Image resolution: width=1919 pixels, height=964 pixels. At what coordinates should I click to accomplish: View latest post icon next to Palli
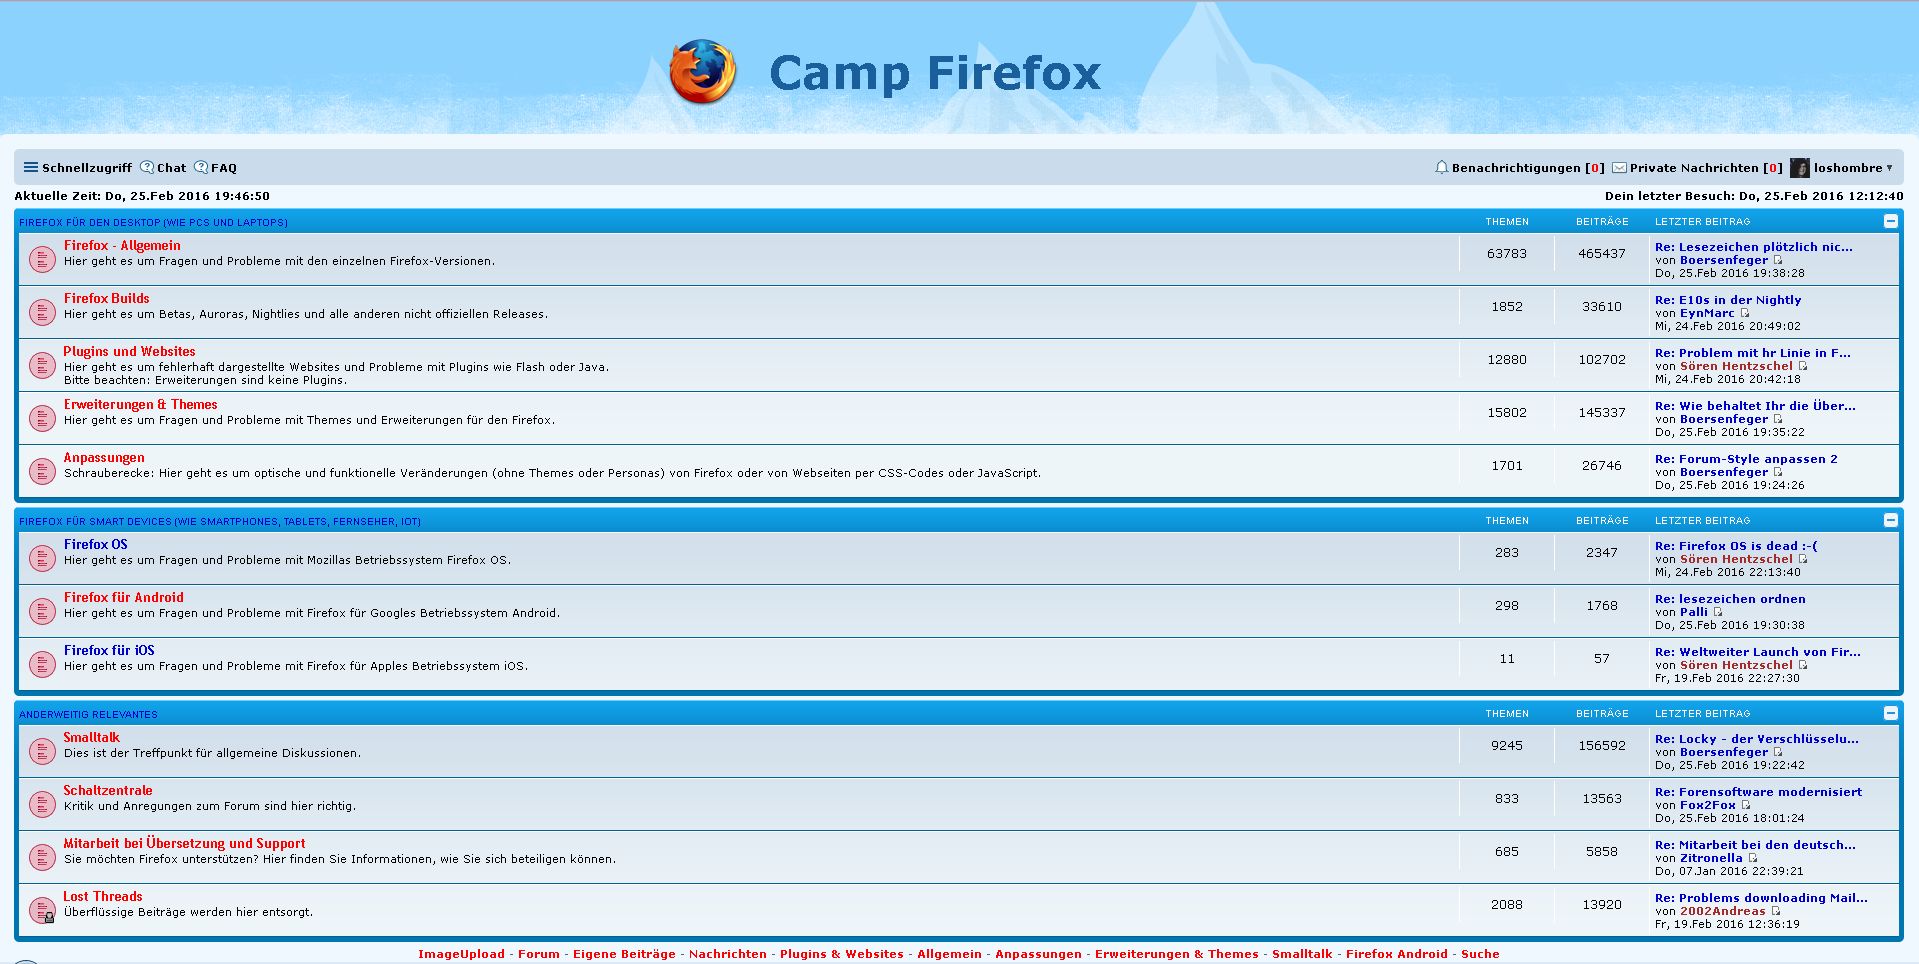(x=1717, y=612)
